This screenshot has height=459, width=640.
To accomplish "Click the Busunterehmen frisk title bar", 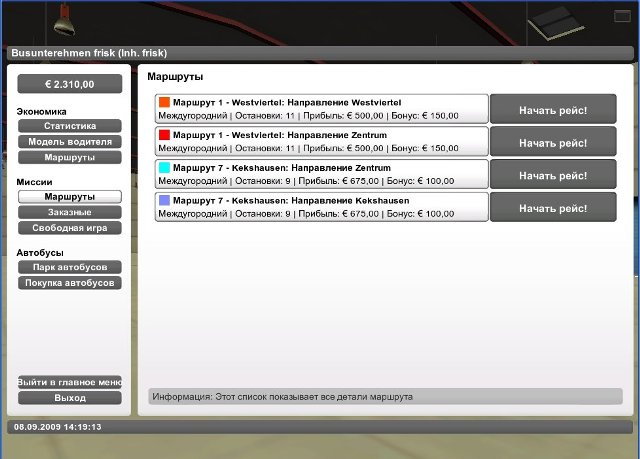I will (320, 53).
